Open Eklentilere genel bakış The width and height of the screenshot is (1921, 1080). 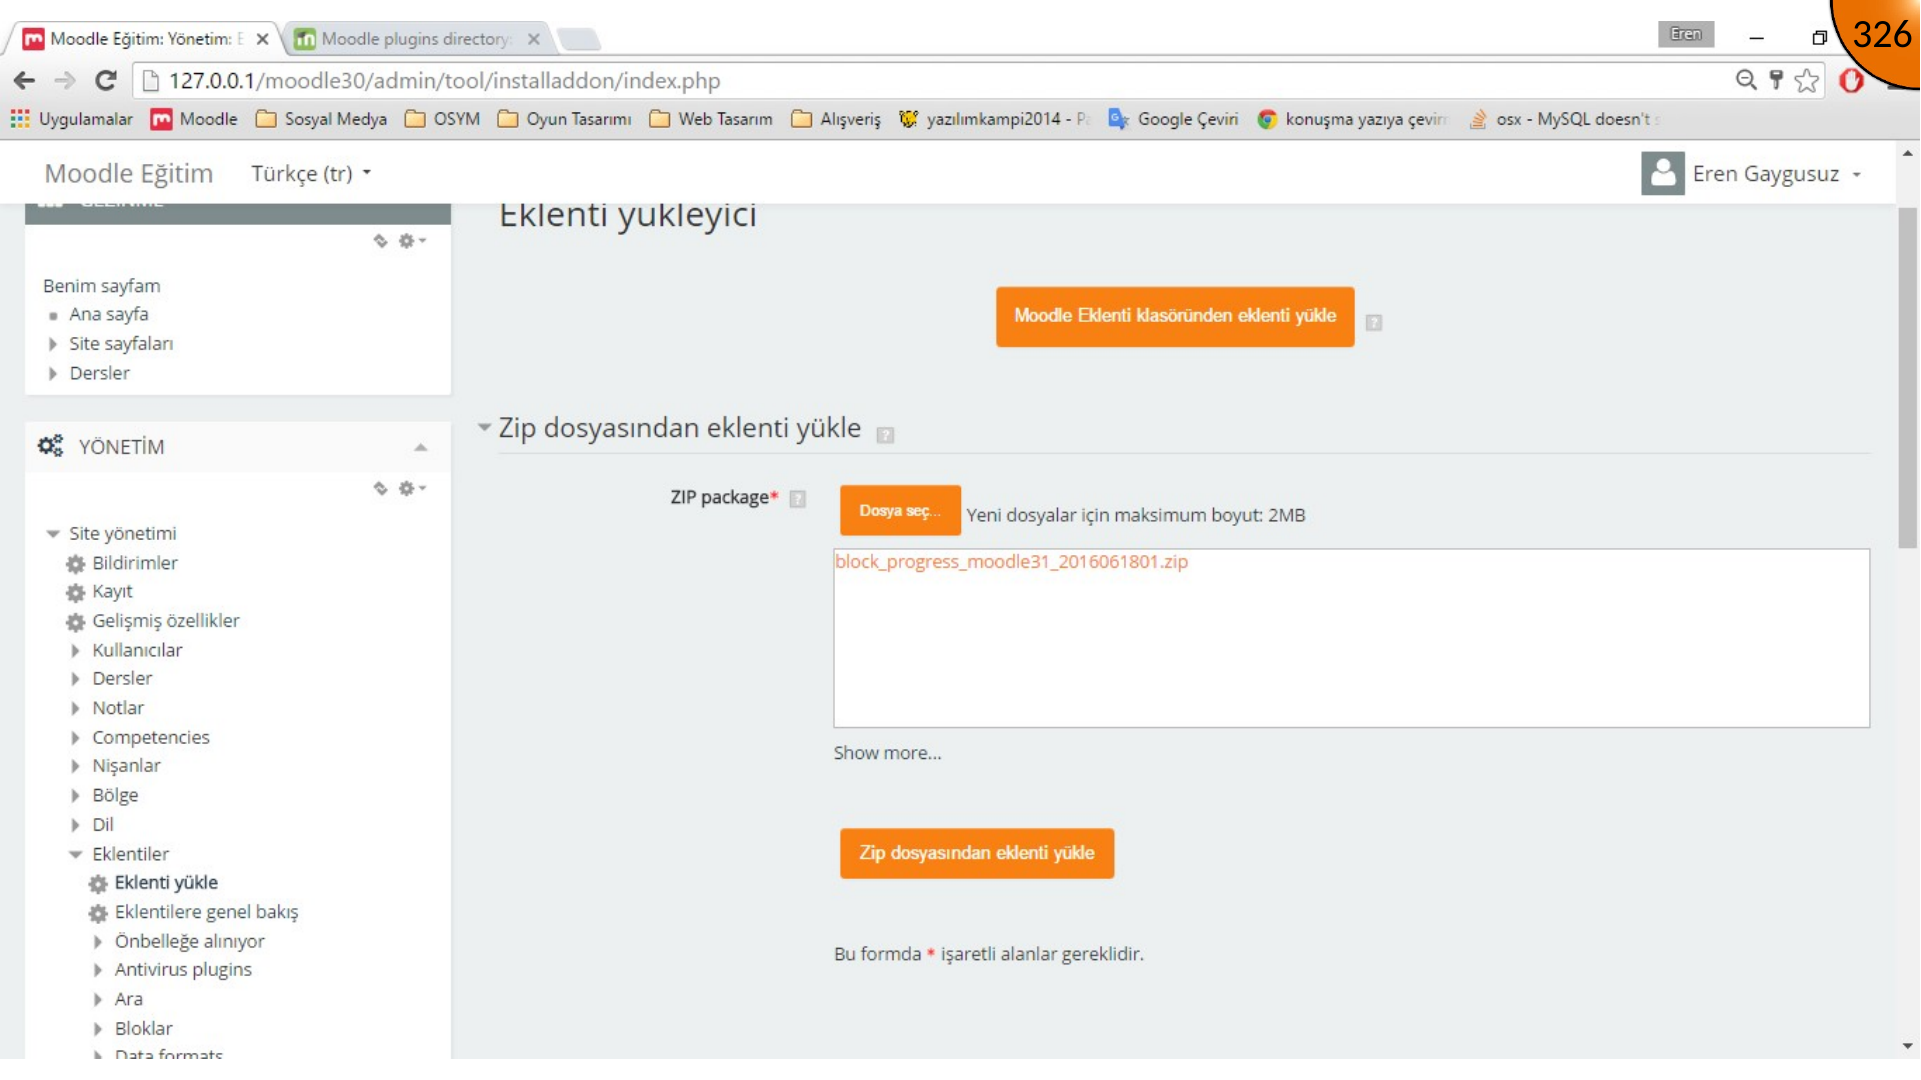point(206,912)
